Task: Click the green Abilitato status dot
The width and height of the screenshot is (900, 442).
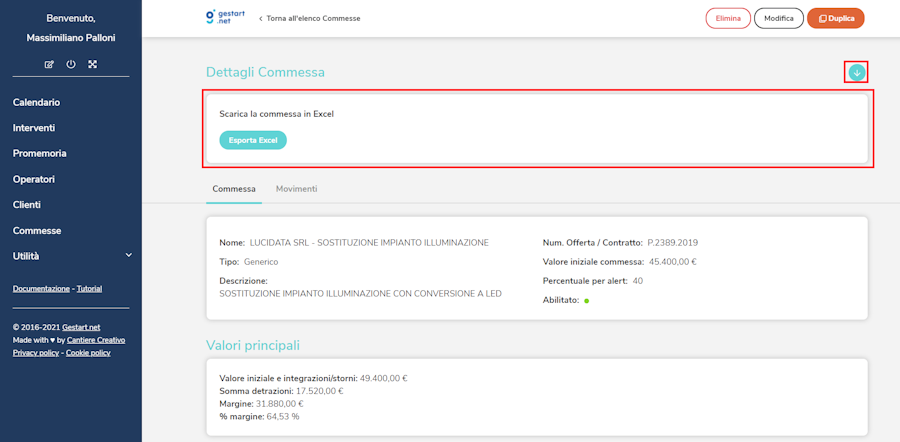Action: click(587, 301)
